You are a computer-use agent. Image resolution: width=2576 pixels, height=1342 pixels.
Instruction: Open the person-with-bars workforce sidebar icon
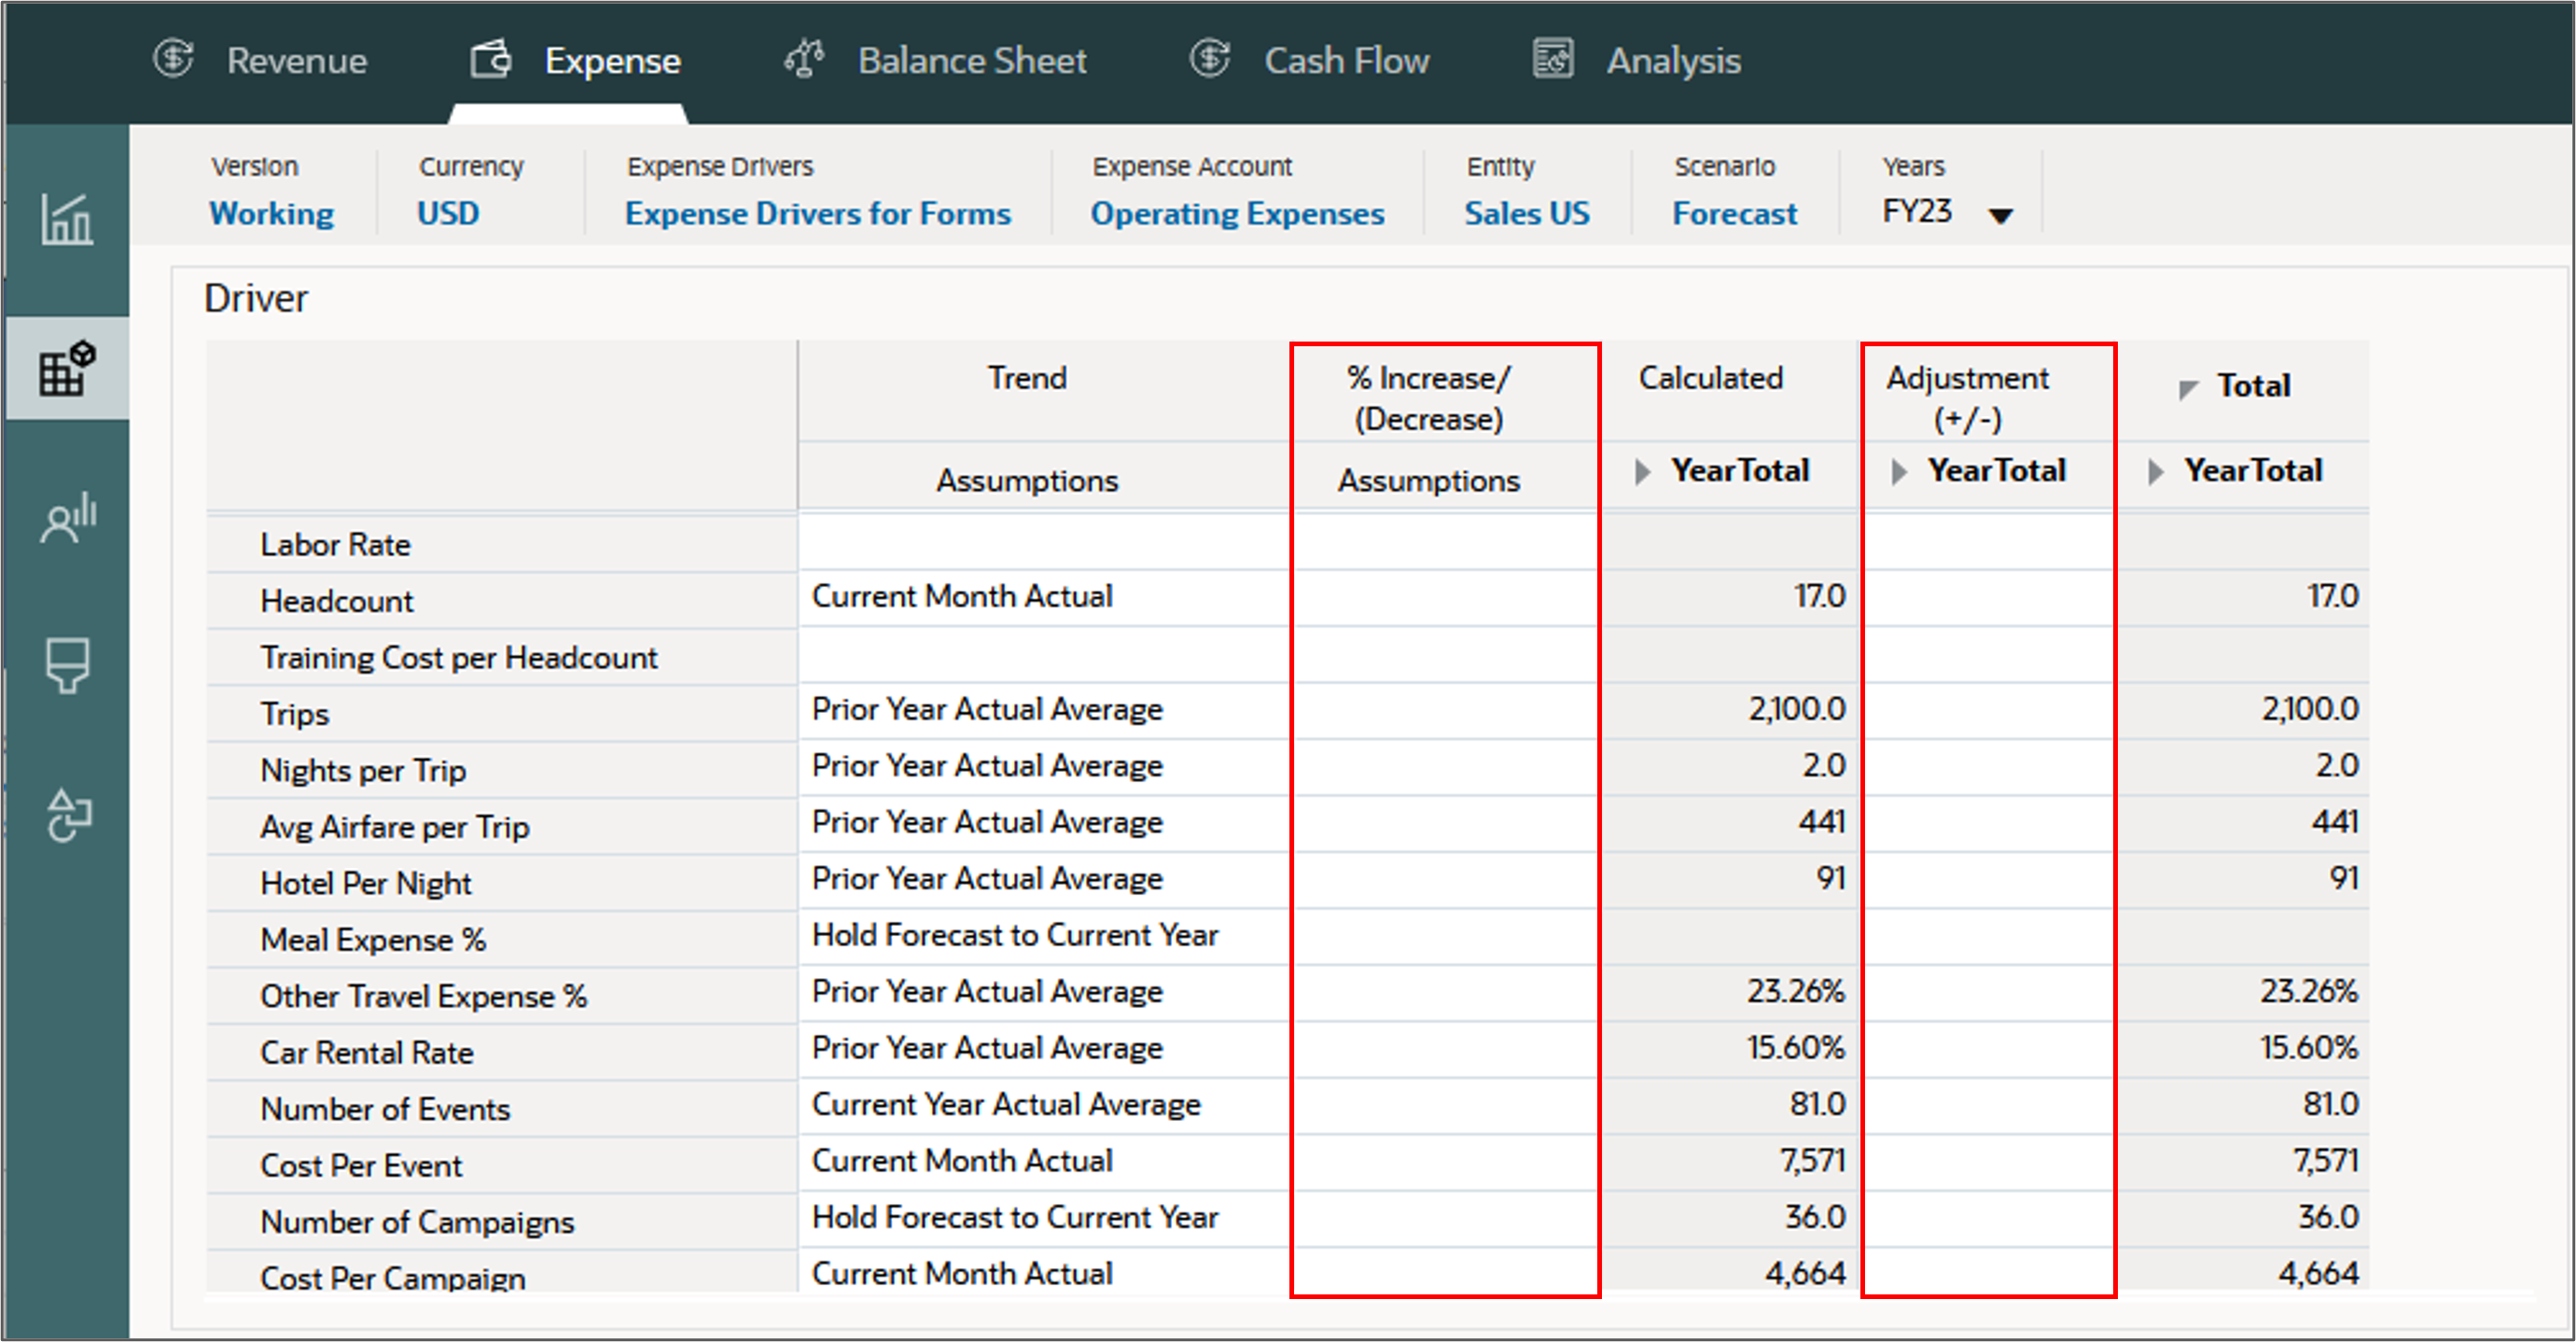tap(66, 517)
